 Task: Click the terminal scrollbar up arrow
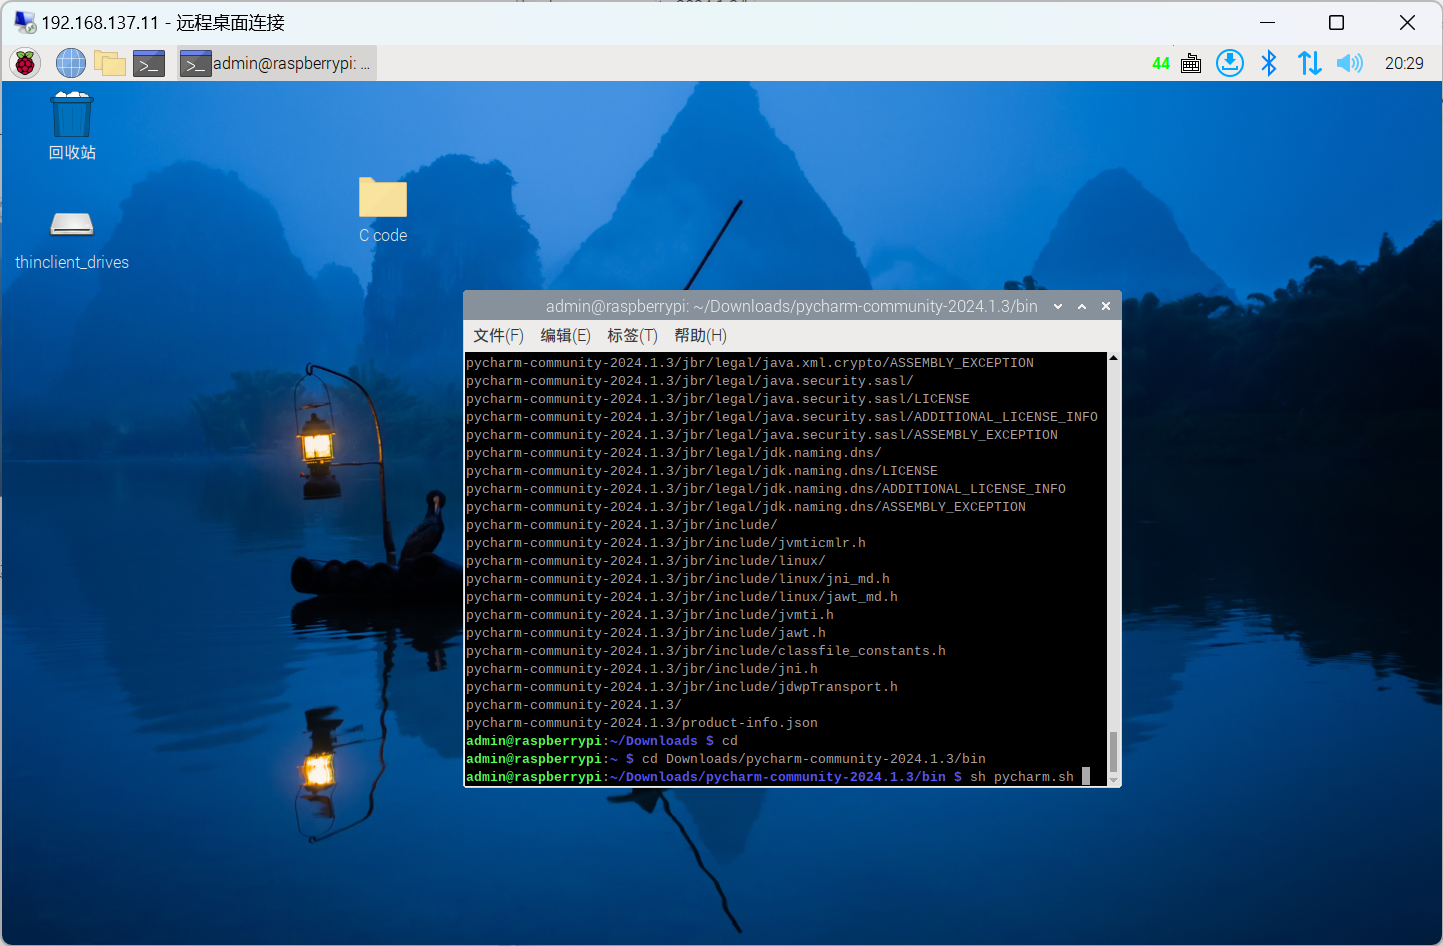tap(1113, 358)
